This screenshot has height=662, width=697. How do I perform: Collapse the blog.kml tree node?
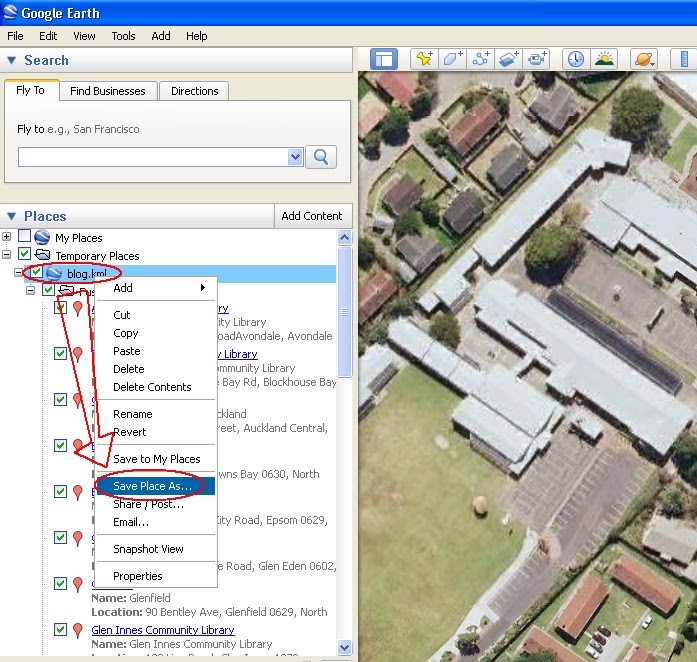coord(18,273)
